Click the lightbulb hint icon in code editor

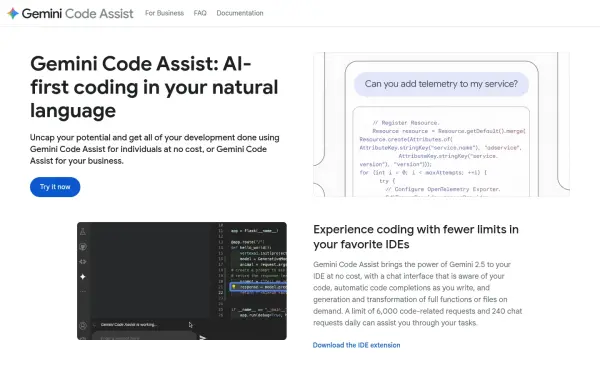point(234,287)
